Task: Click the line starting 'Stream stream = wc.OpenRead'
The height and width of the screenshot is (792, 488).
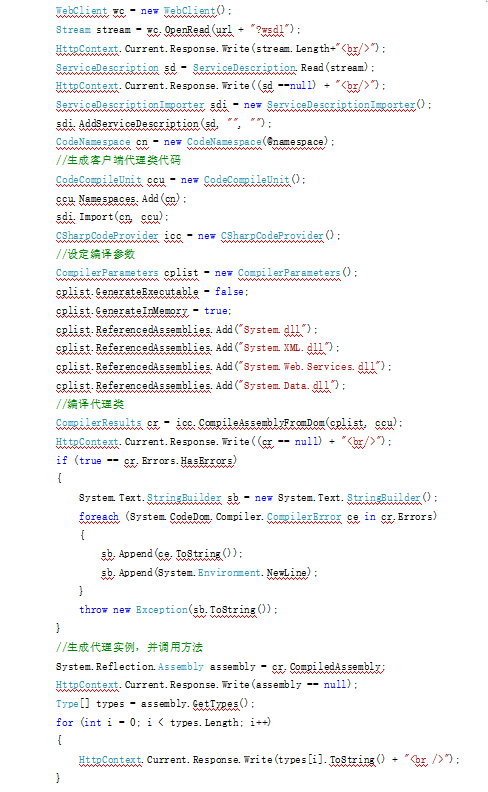Action: click(178, 30)
